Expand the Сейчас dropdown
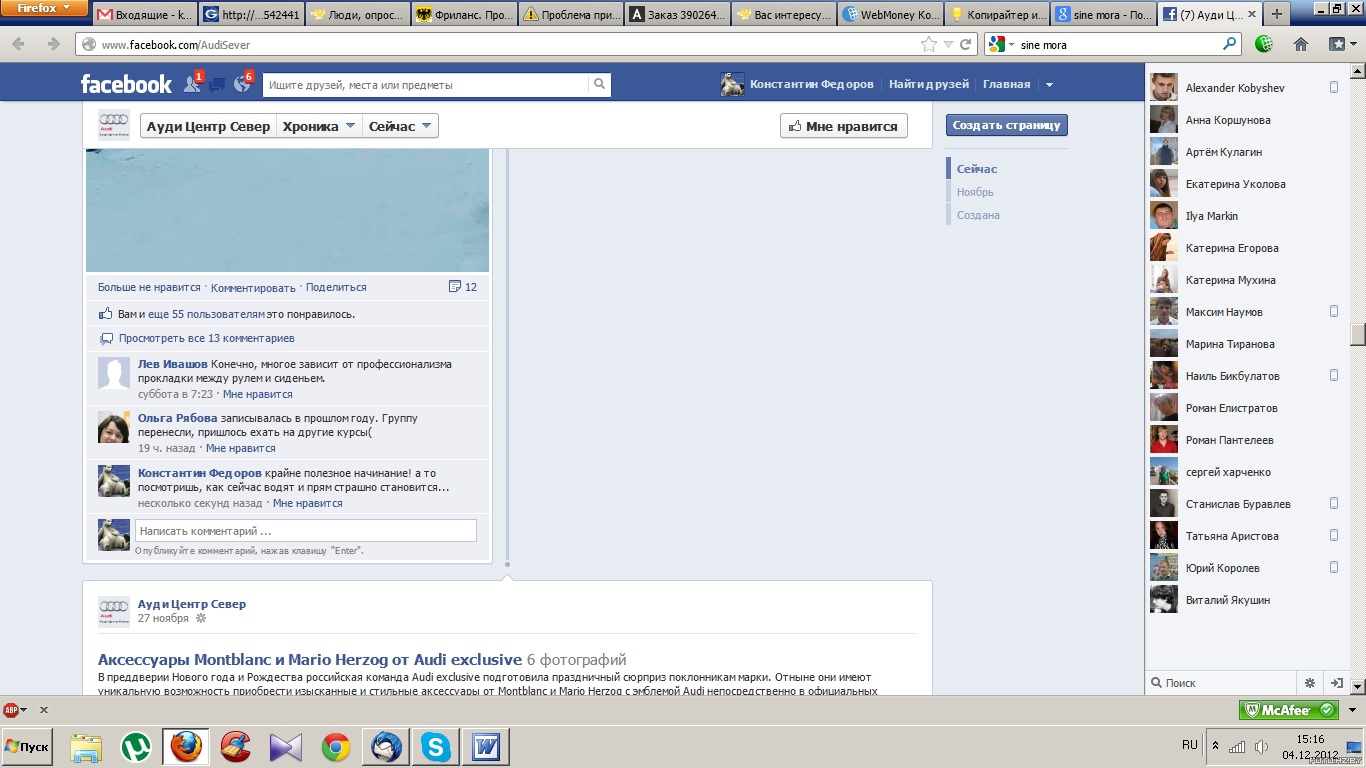Screen dimensions: 1366x768 click(x=400, y=126)
